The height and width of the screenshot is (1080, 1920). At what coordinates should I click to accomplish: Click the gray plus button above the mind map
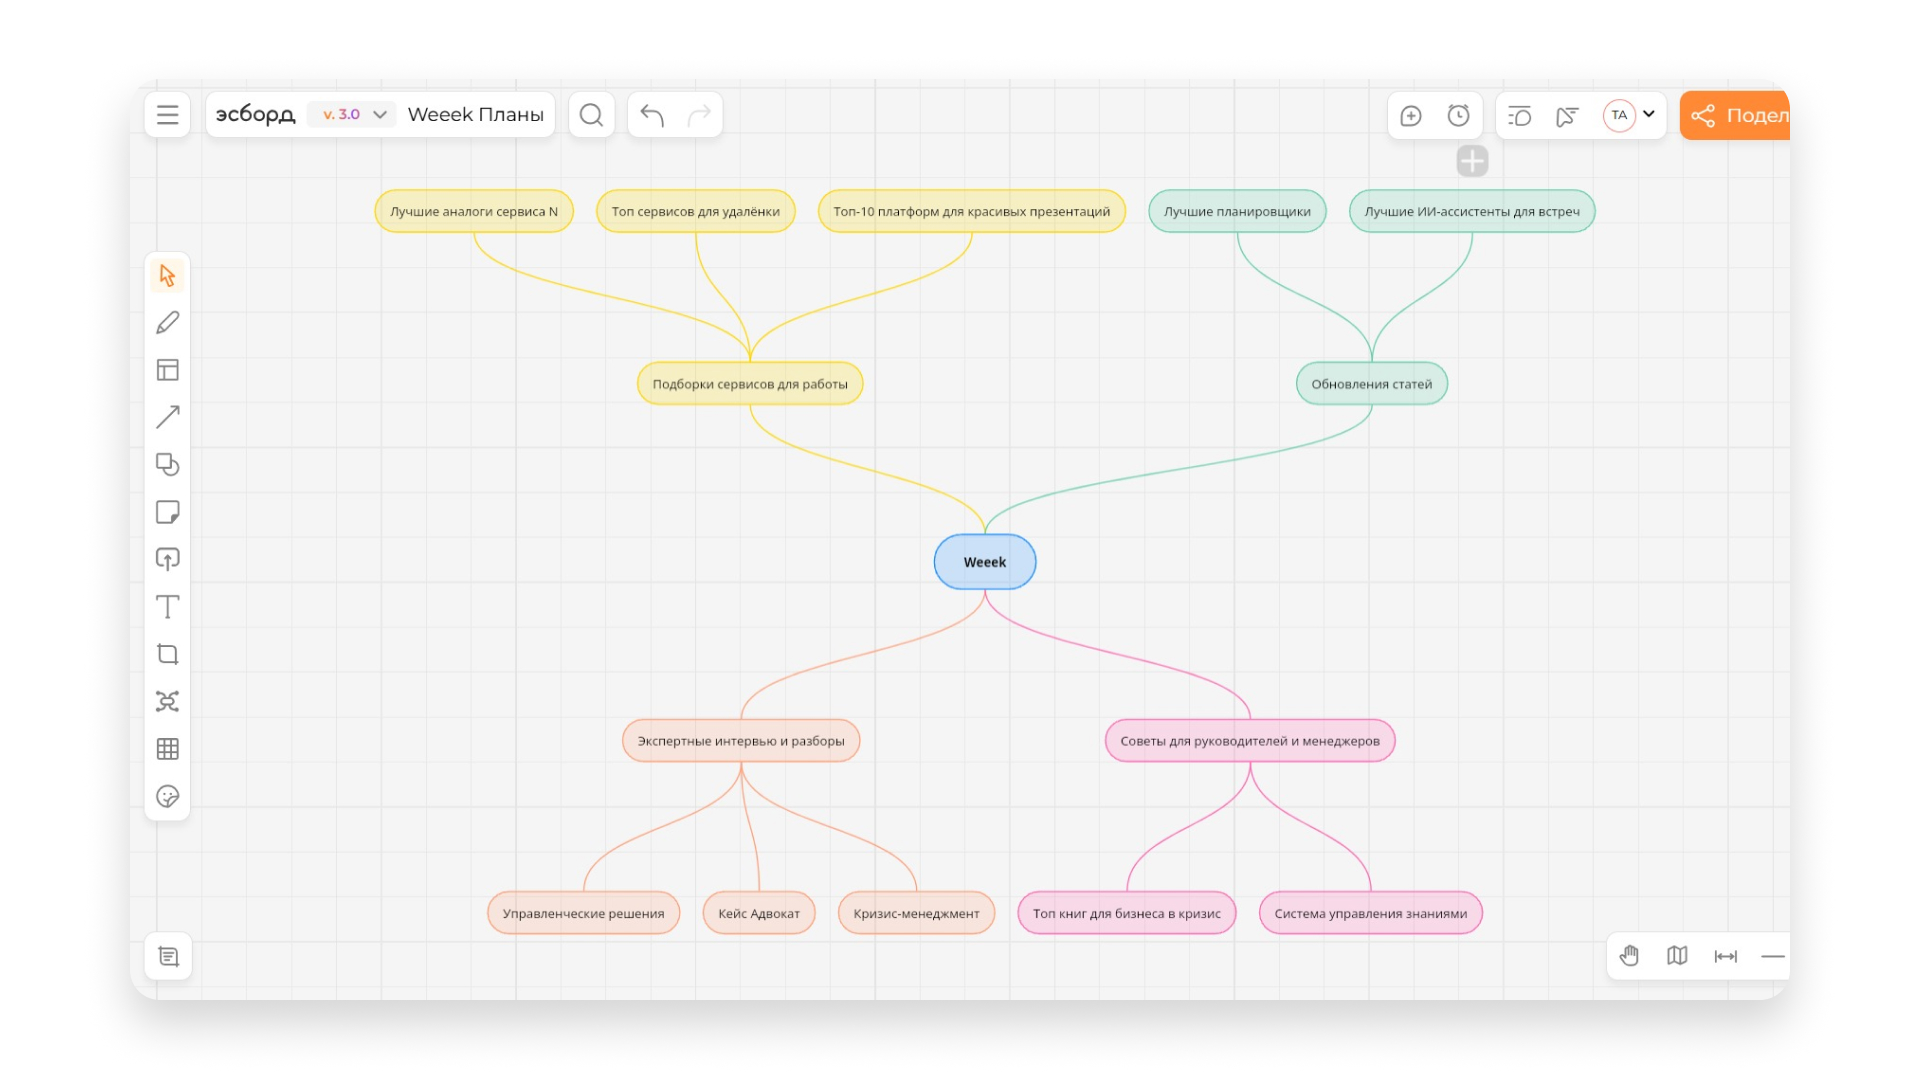coord(1472,161)
